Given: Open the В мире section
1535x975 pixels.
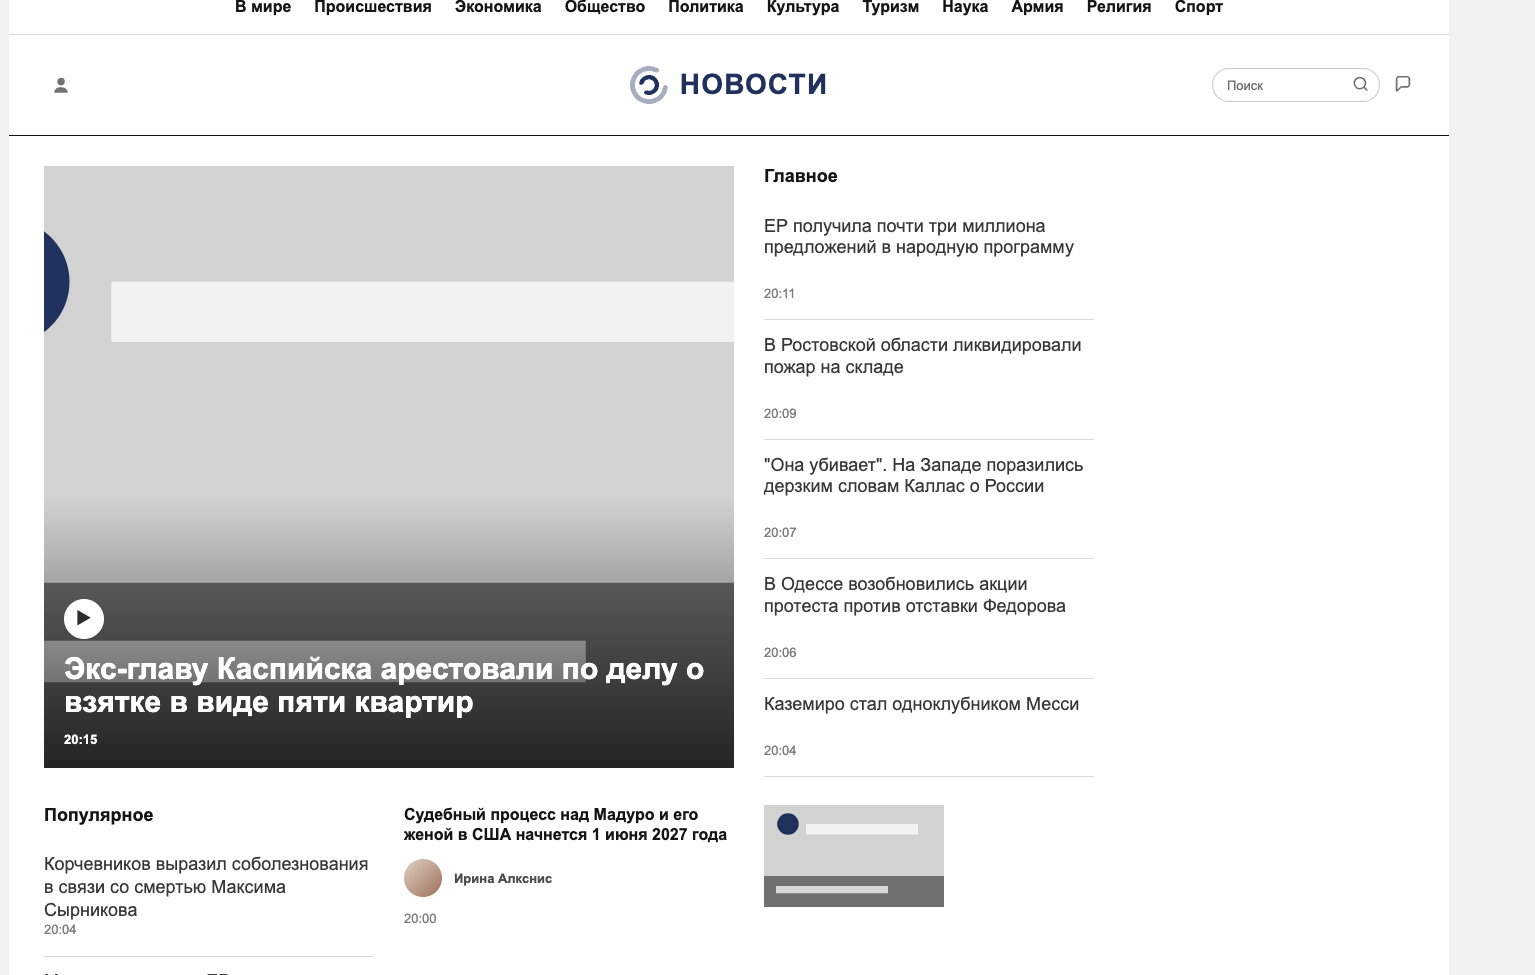Looking at the screenshot, I should click(x=263, y=7).
